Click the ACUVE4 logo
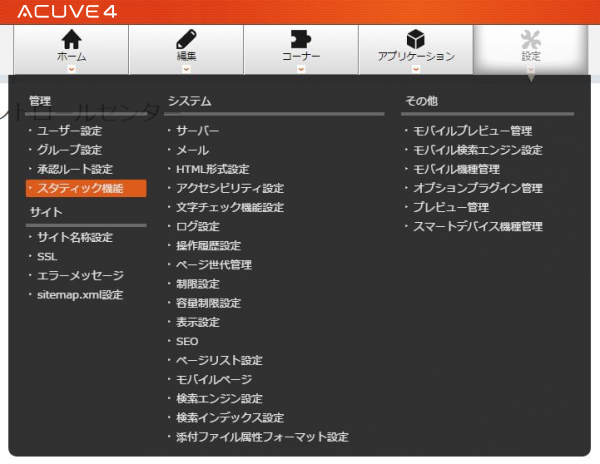Screen dimensions: 600x464 tap(67, 11)
